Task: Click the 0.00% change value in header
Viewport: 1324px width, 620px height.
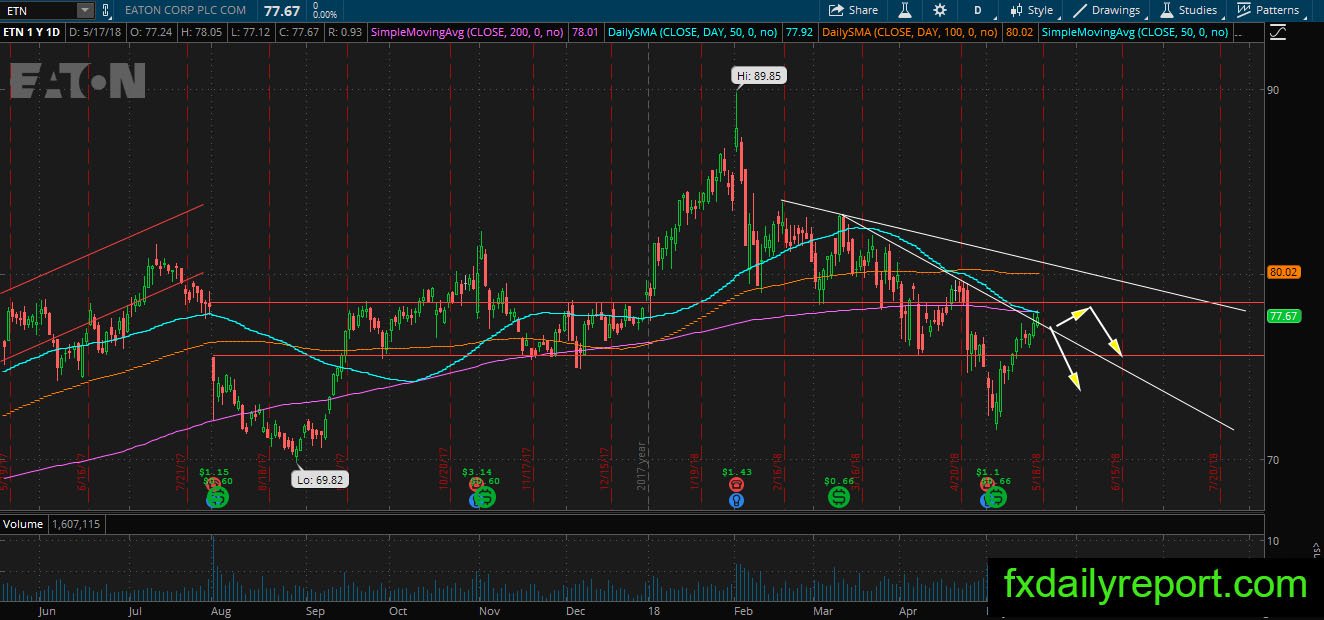Action: click(324, 15)
